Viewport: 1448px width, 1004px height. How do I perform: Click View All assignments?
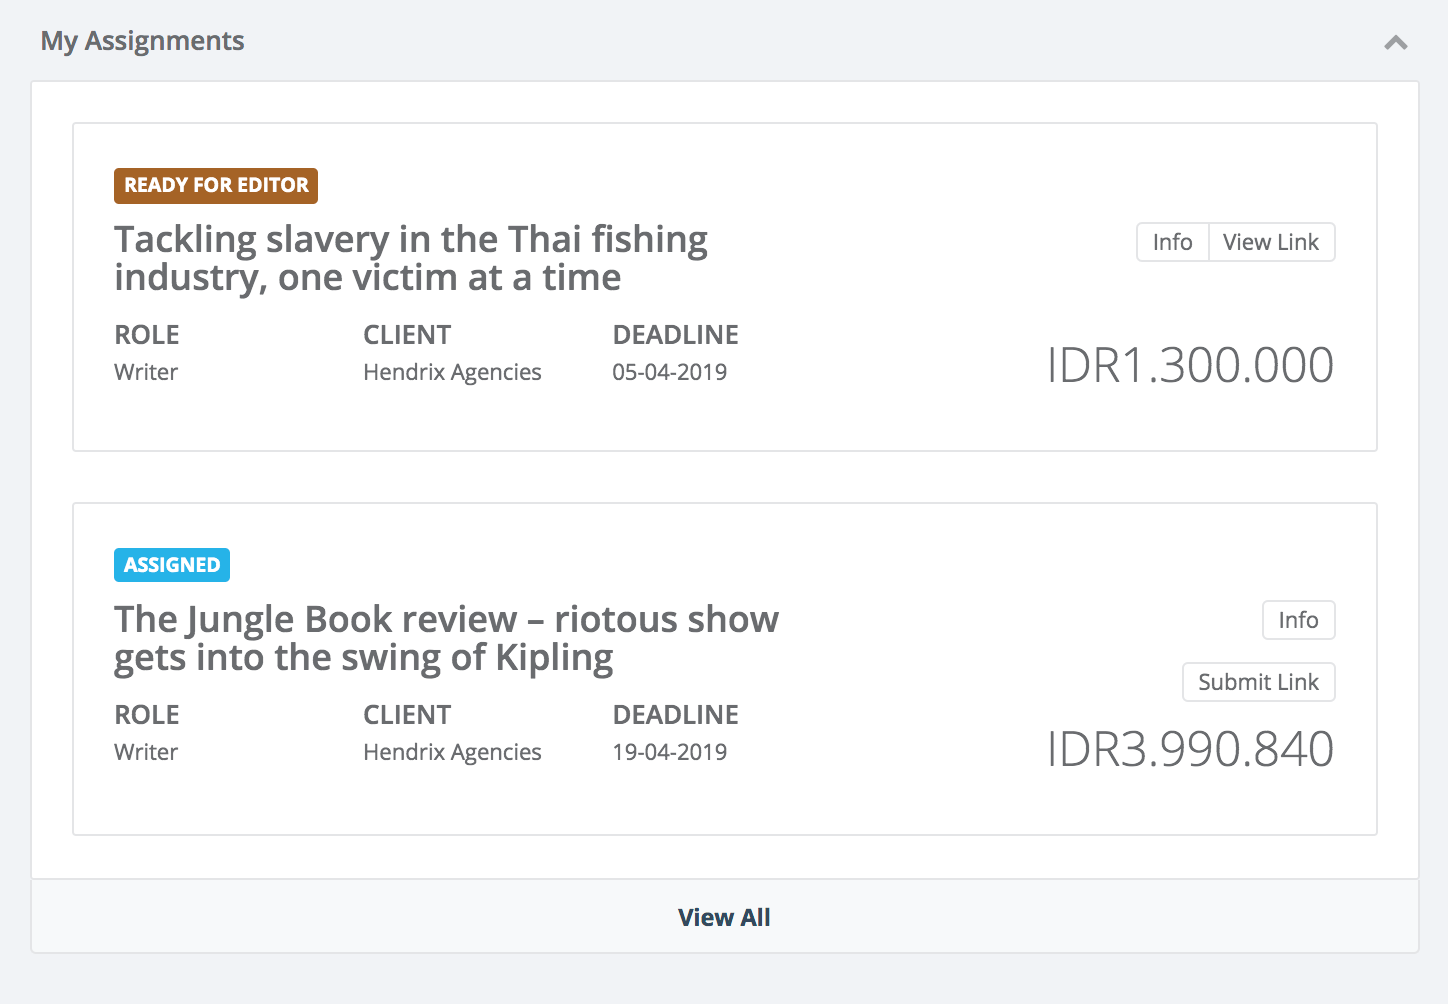click(724, 917)
